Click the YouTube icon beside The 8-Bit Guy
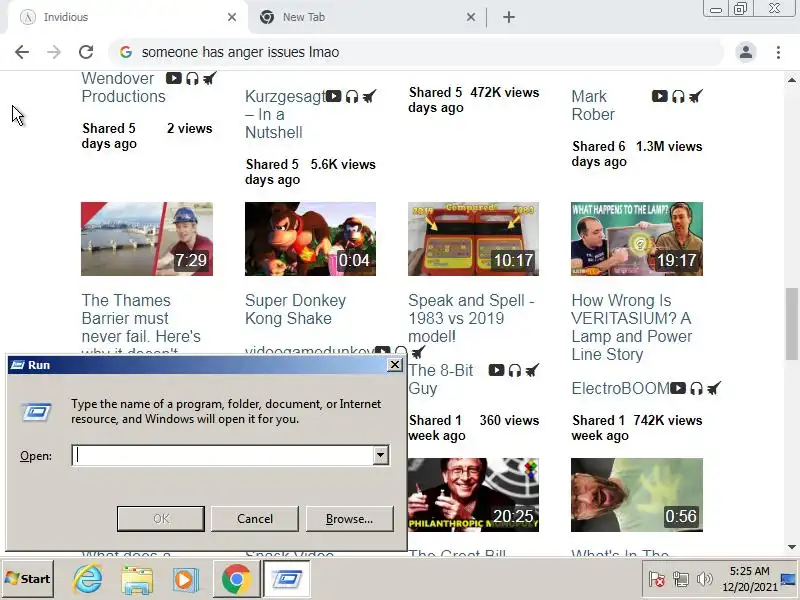Image resolution: width=800 pixels, height=600 pixels. tap(496, 370)
